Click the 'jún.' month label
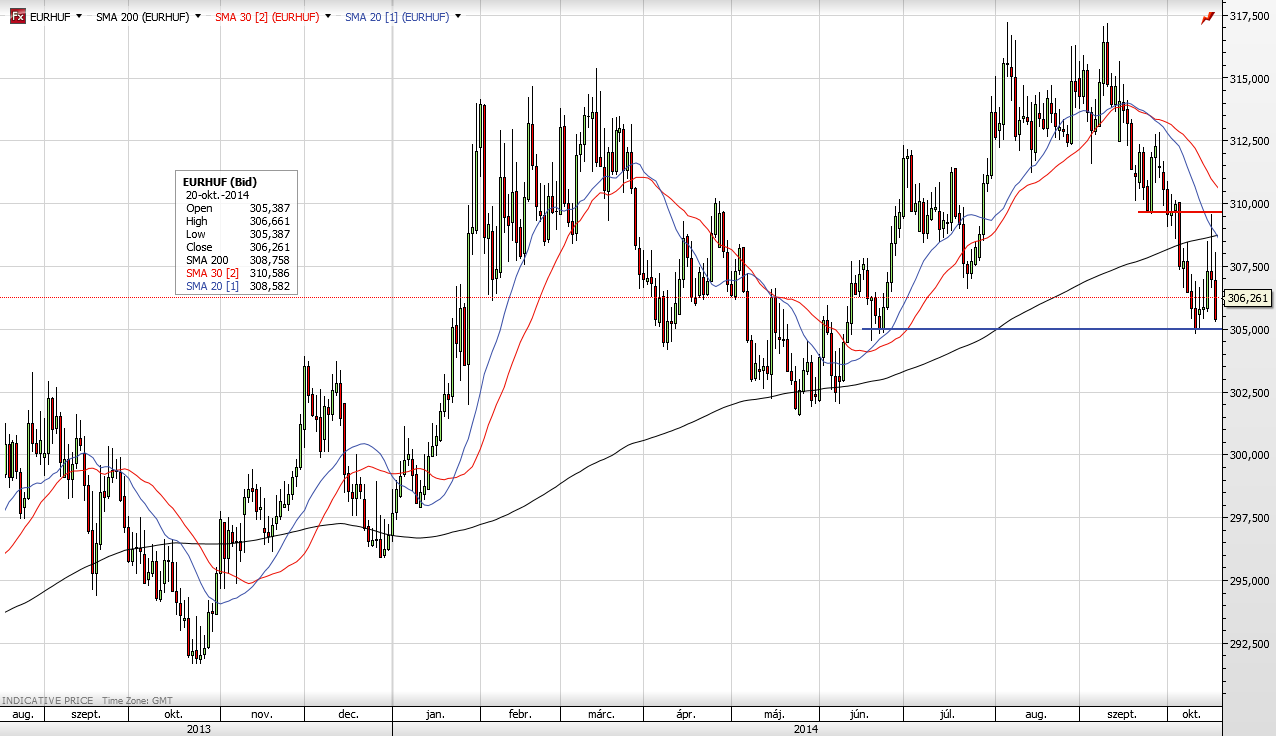This screenshot has height=736, width=1276. click(x=859, y=715)
